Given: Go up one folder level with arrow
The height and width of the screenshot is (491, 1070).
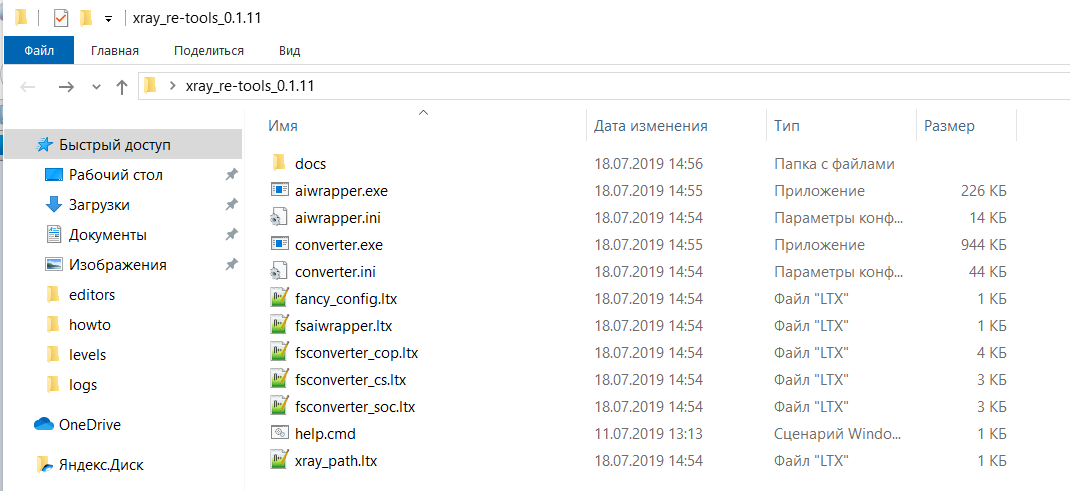Looking at the screenshot, I should pyautogui.click(x=121, y=87).
